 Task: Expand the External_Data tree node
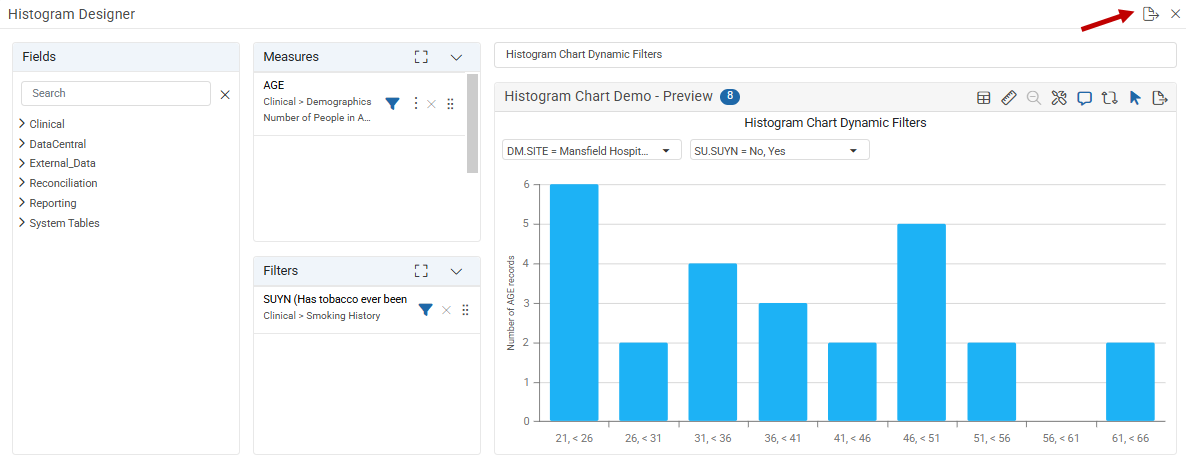pos(23,163)
